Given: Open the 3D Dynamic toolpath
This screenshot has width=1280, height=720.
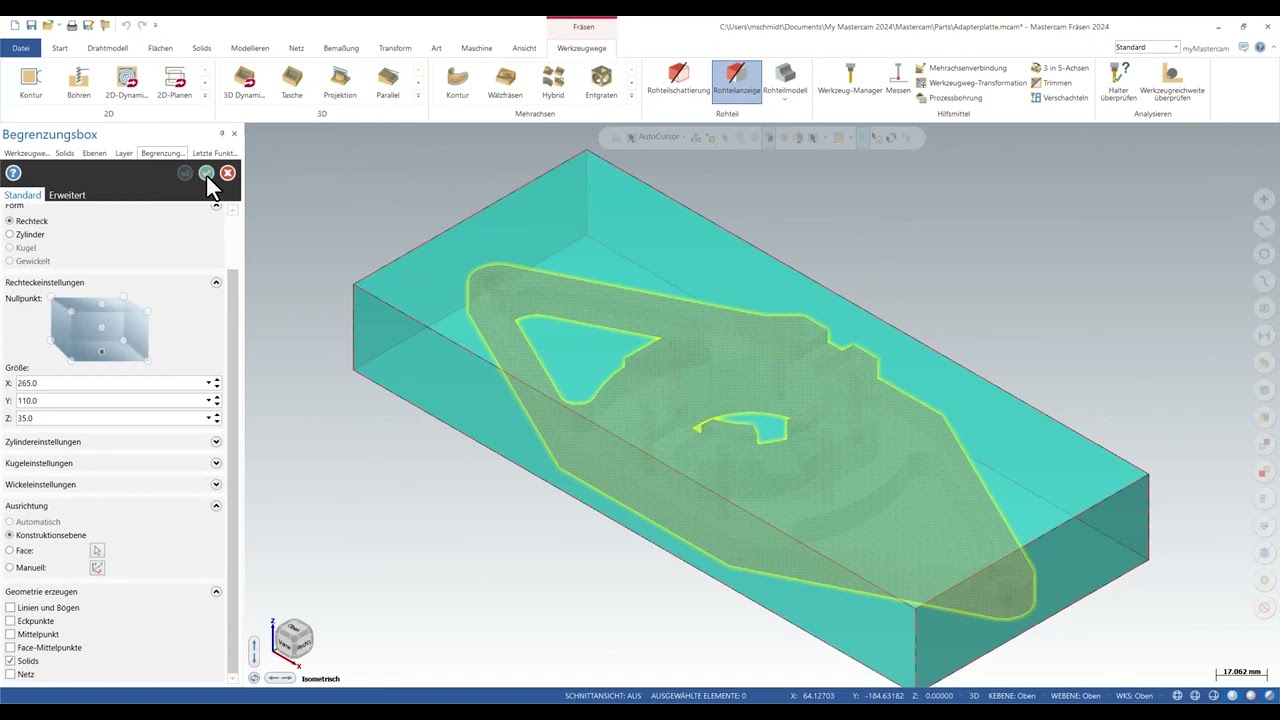Looking at the screenshot, I should point(244,82).
